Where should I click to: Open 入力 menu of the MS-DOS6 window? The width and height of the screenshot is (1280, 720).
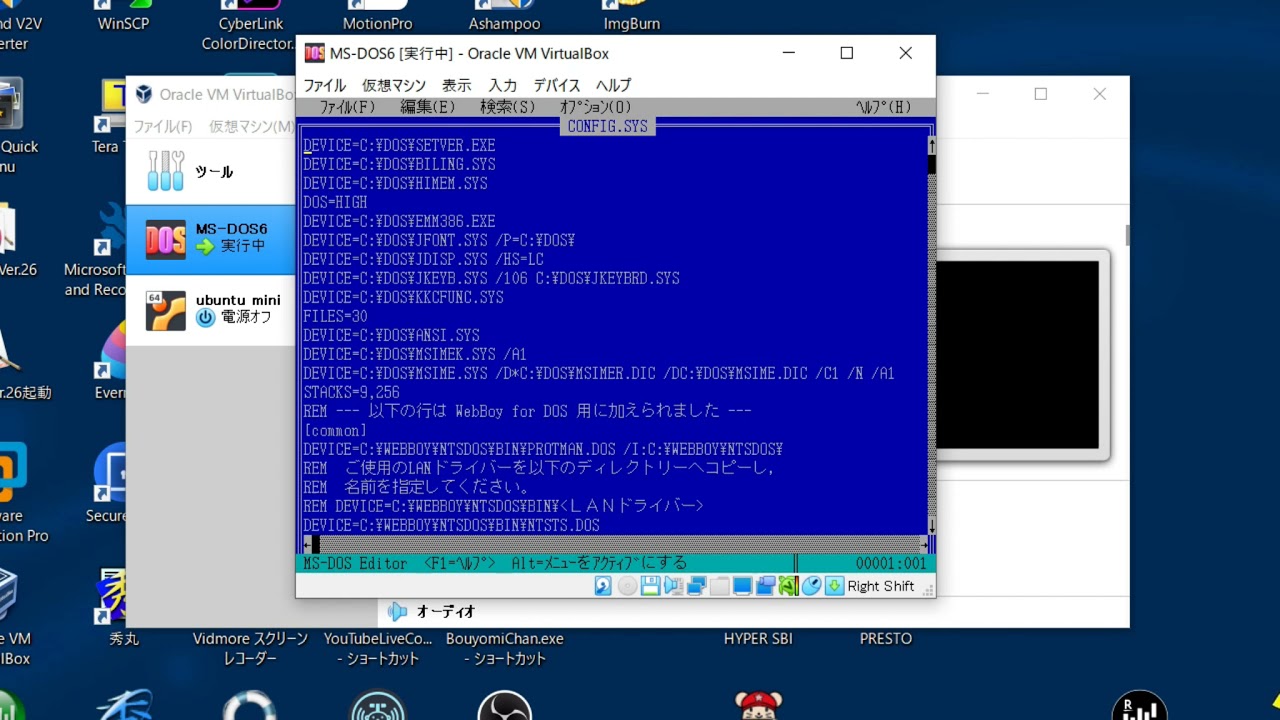pos(502,85)
